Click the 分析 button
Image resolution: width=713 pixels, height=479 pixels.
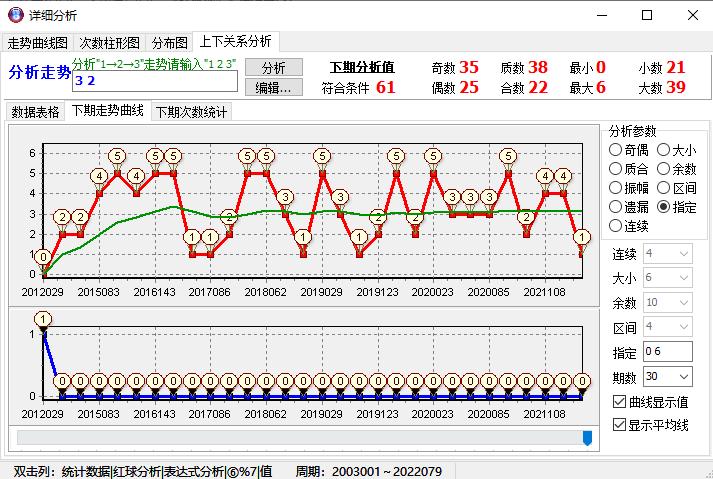tap(274, 67)
